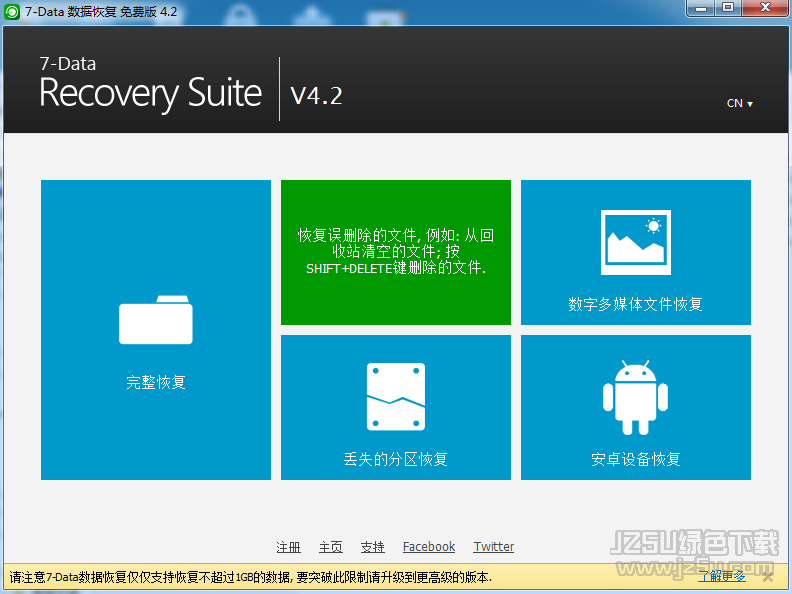Select the 丢失的分区恢复 label

click(395, 459)
